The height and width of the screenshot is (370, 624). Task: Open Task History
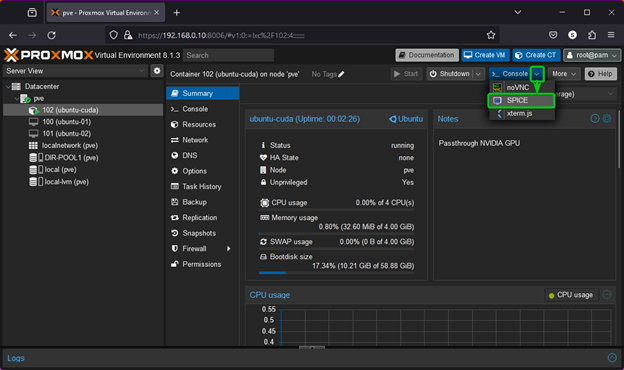click(x=203, y=186)
